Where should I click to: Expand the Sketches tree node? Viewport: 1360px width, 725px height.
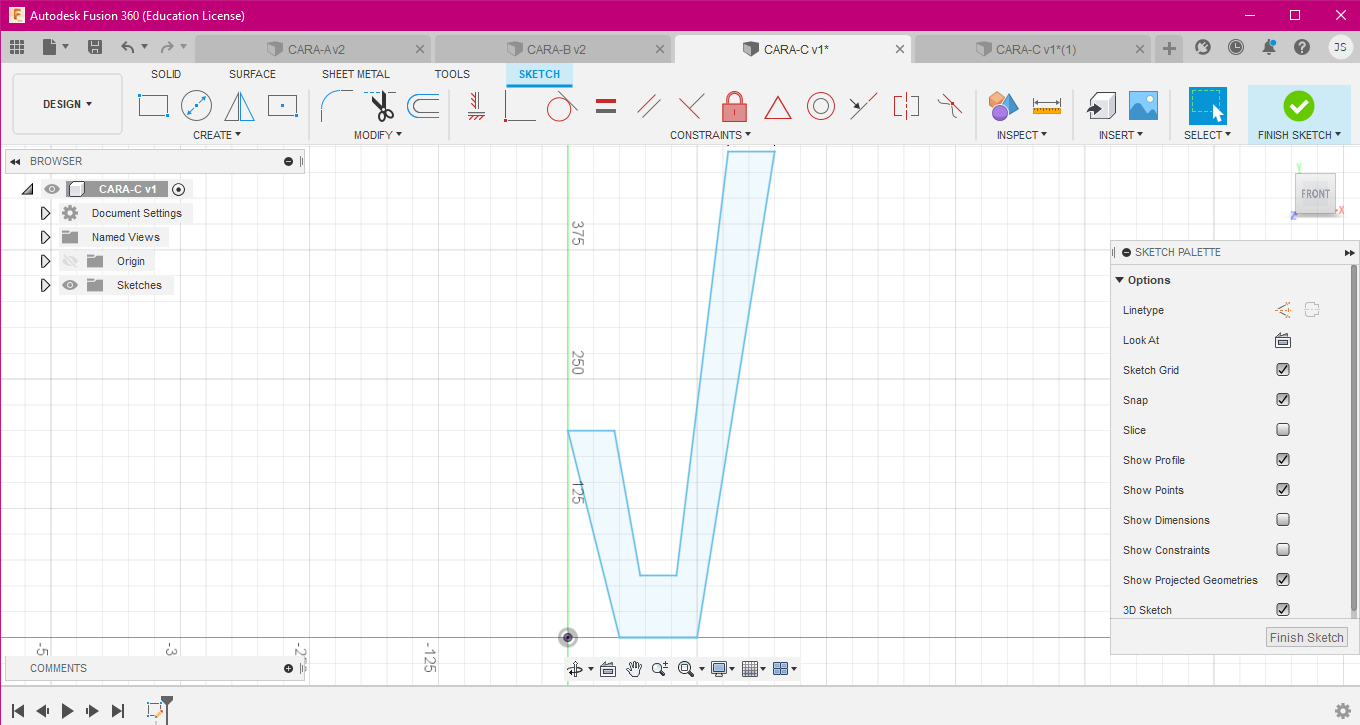click(45, 285)
